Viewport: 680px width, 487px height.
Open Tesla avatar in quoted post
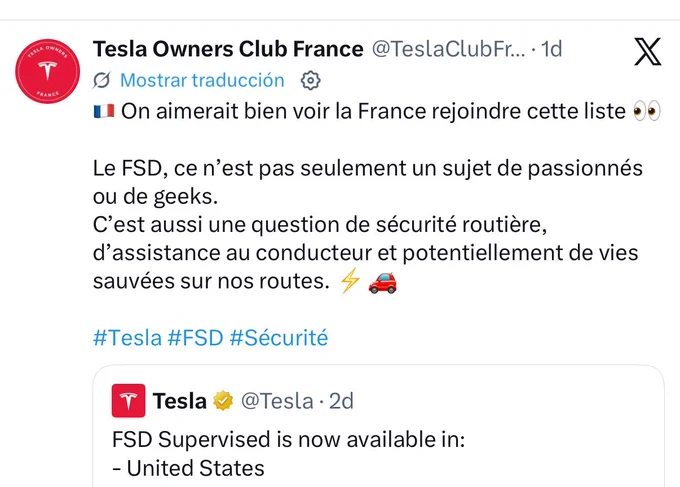(x=128, y=401)
